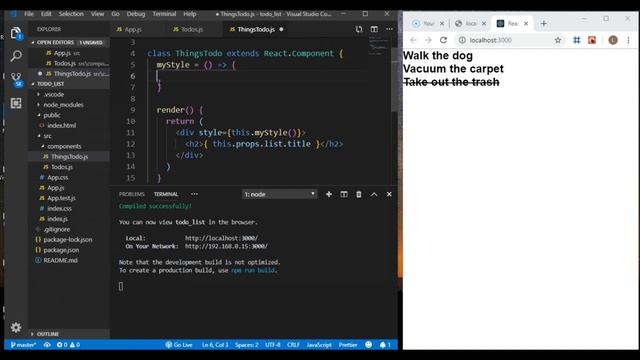This screenshot has width=640, height=360.
Task: Go back in the Chrome window
Action: 413,40
